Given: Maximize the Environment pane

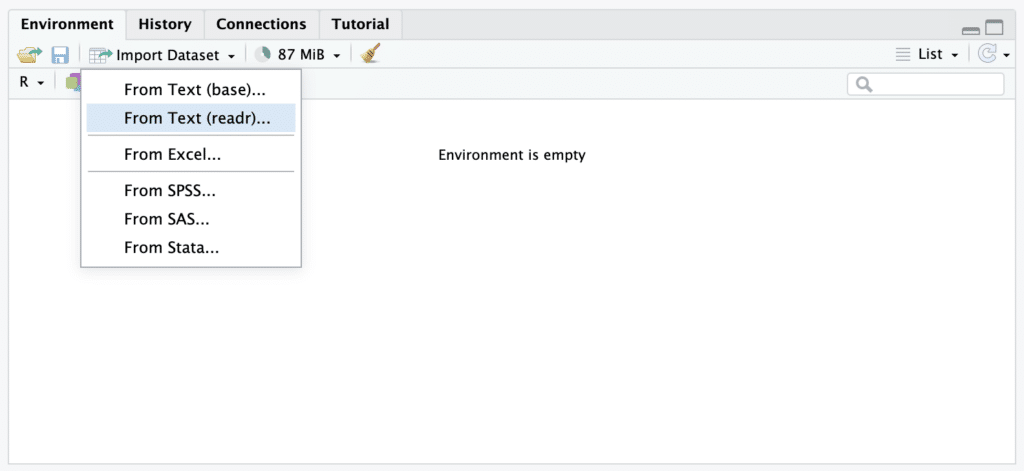Looking at the screenshot, I should [x=994, y=28].
